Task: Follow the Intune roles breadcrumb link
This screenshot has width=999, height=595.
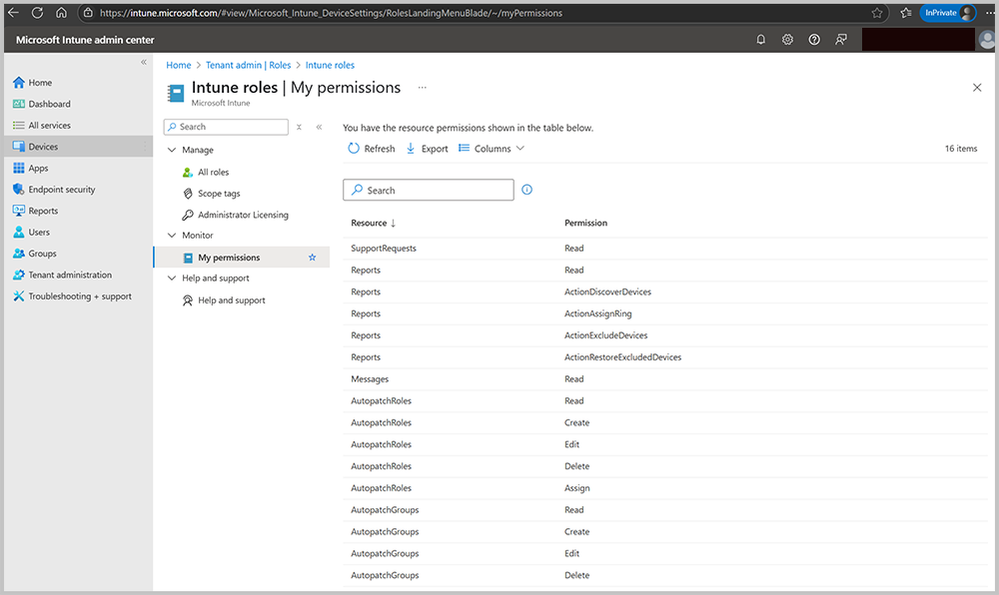Action: (x=329, y=65)
